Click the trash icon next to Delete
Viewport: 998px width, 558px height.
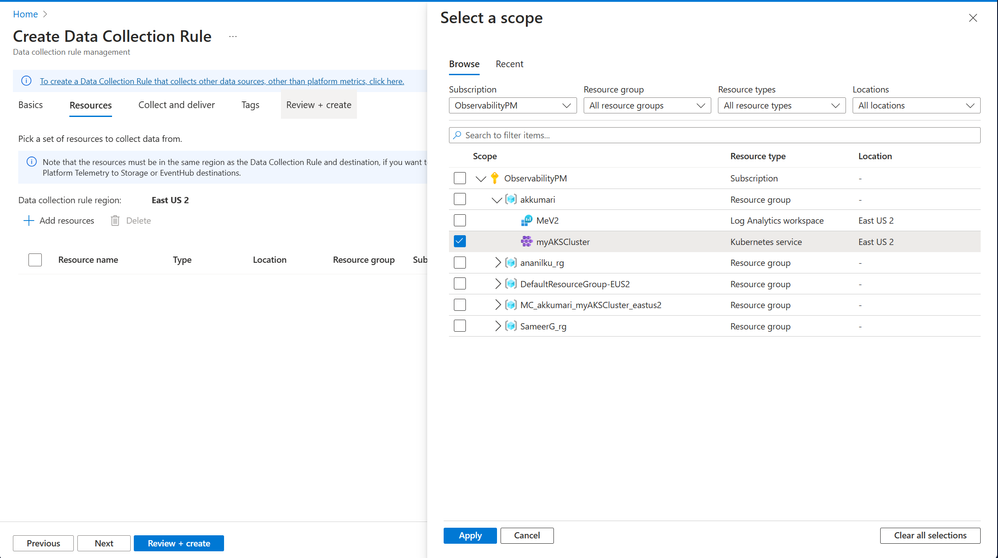point(115,221)
